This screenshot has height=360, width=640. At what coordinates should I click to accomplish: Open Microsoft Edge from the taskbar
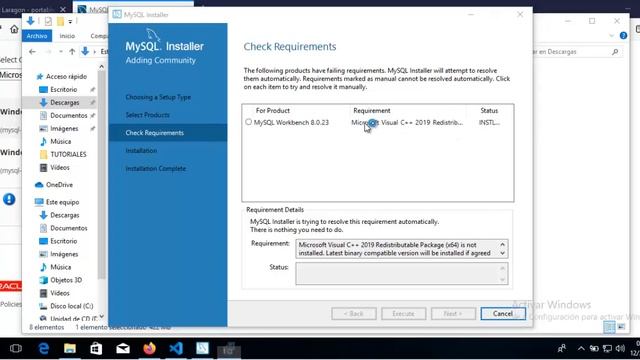pos(43,349)
